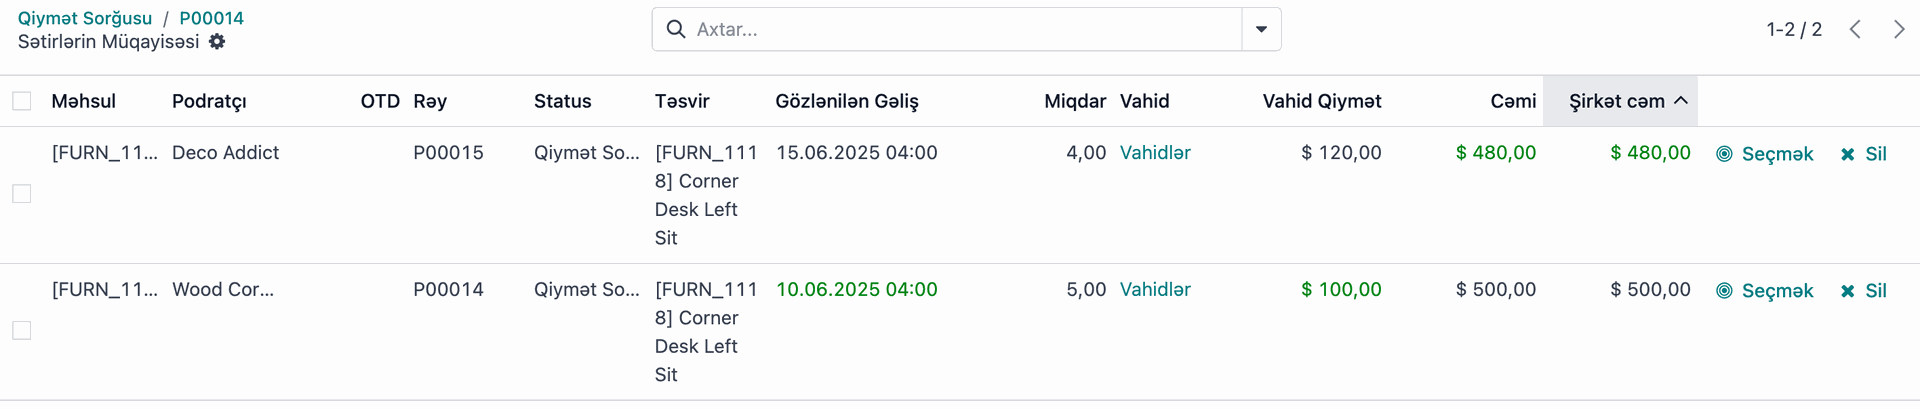Open Vahidlər link in first row
The image size is (1920, 409).
pyautogui.click(x=1155, y=153)
